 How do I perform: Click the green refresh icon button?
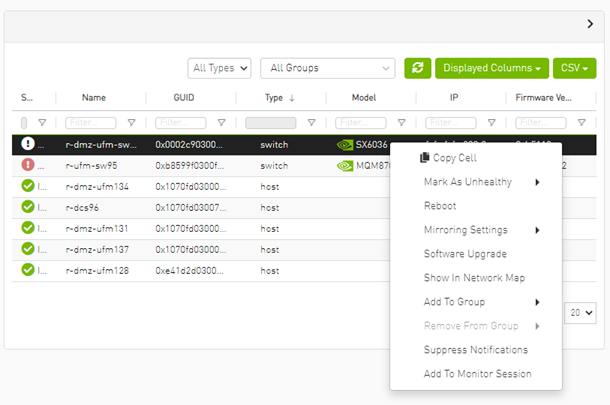[417, 68]
